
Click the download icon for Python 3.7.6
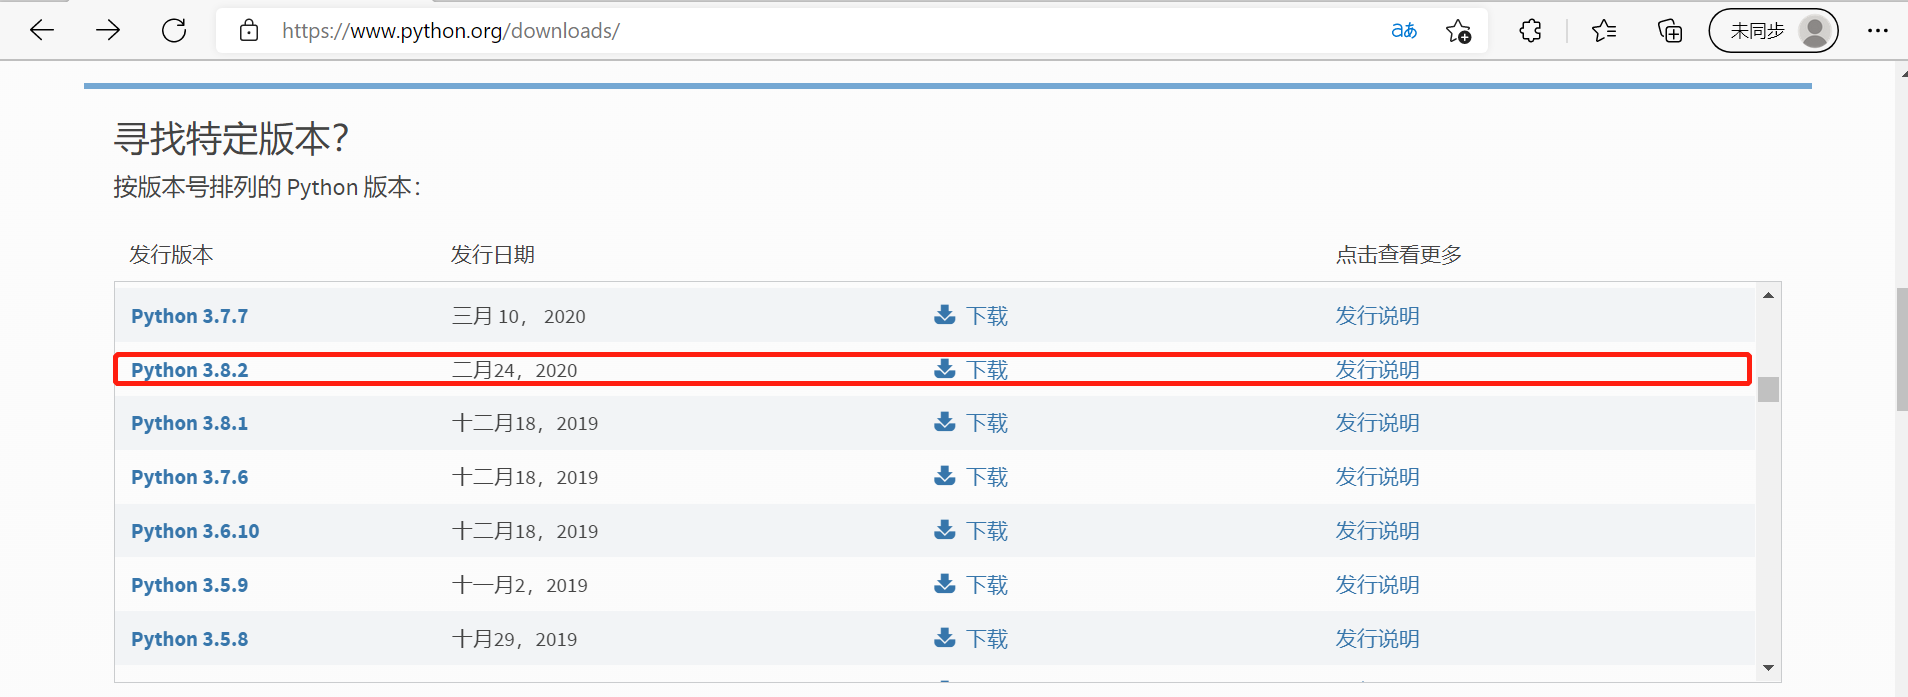coord(945,476)
